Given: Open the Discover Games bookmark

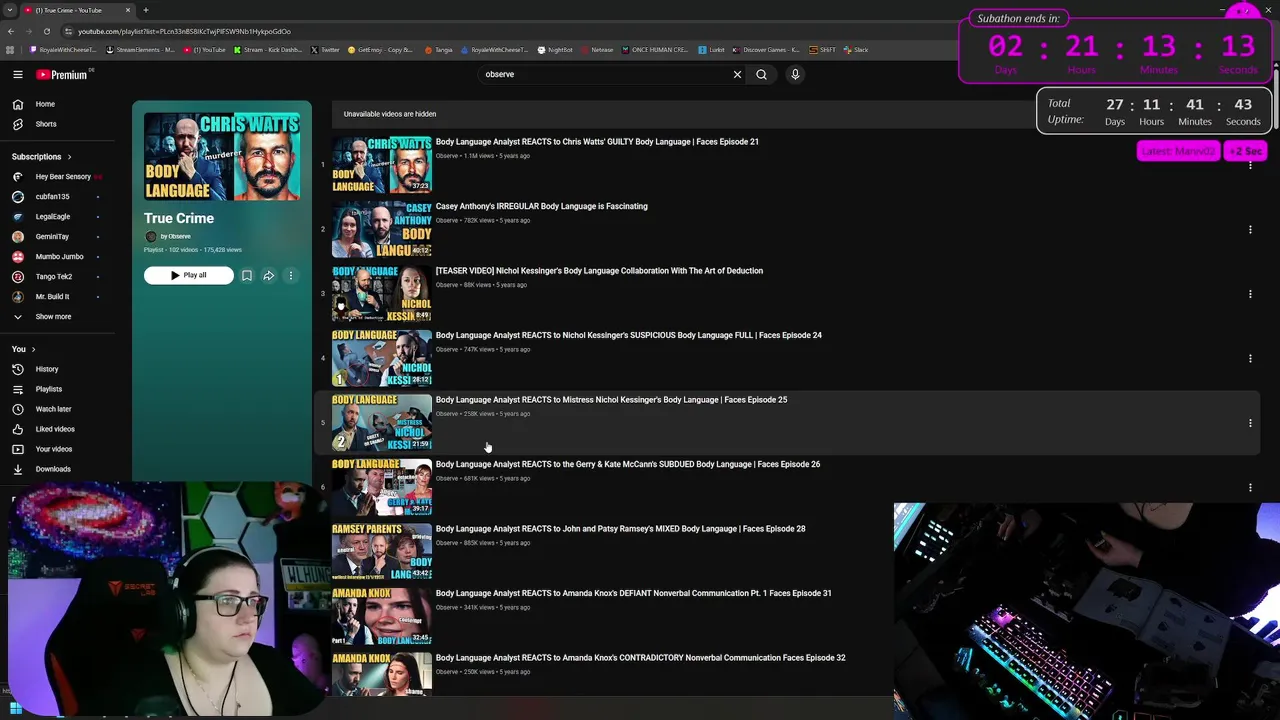Looking at the screenshot, I should 767,49.
